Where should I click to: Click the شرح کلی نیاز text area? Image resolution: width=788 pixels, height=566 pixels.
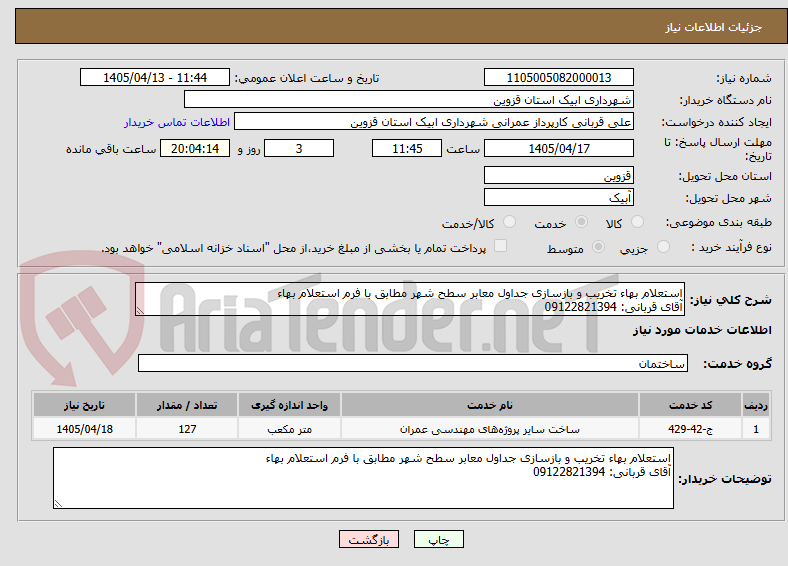[x=410, y=299]
